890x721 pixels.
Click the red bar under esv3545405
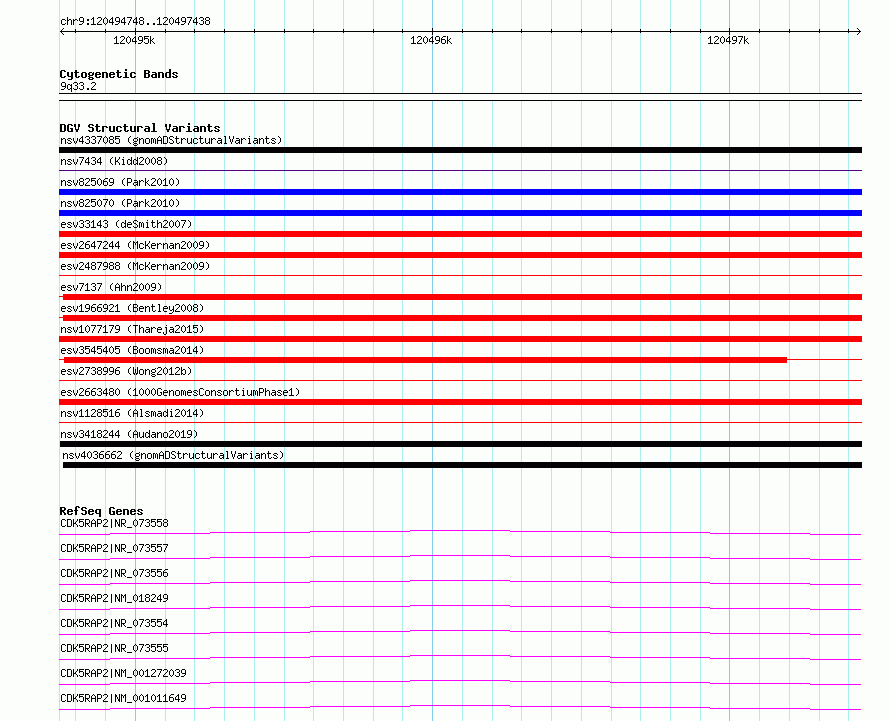click(x=426, y=360)
